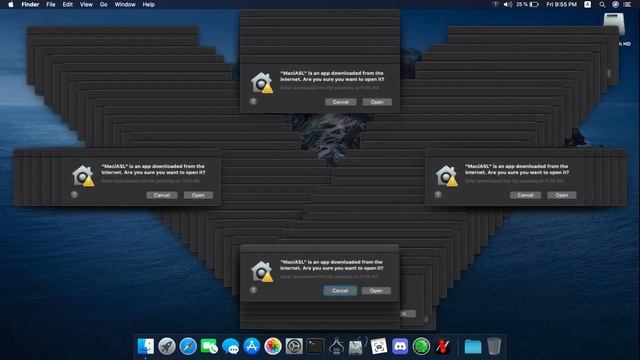This screenshot has width=640, height=360.
Task: Open the Finder menu
Action: point(30,4)
